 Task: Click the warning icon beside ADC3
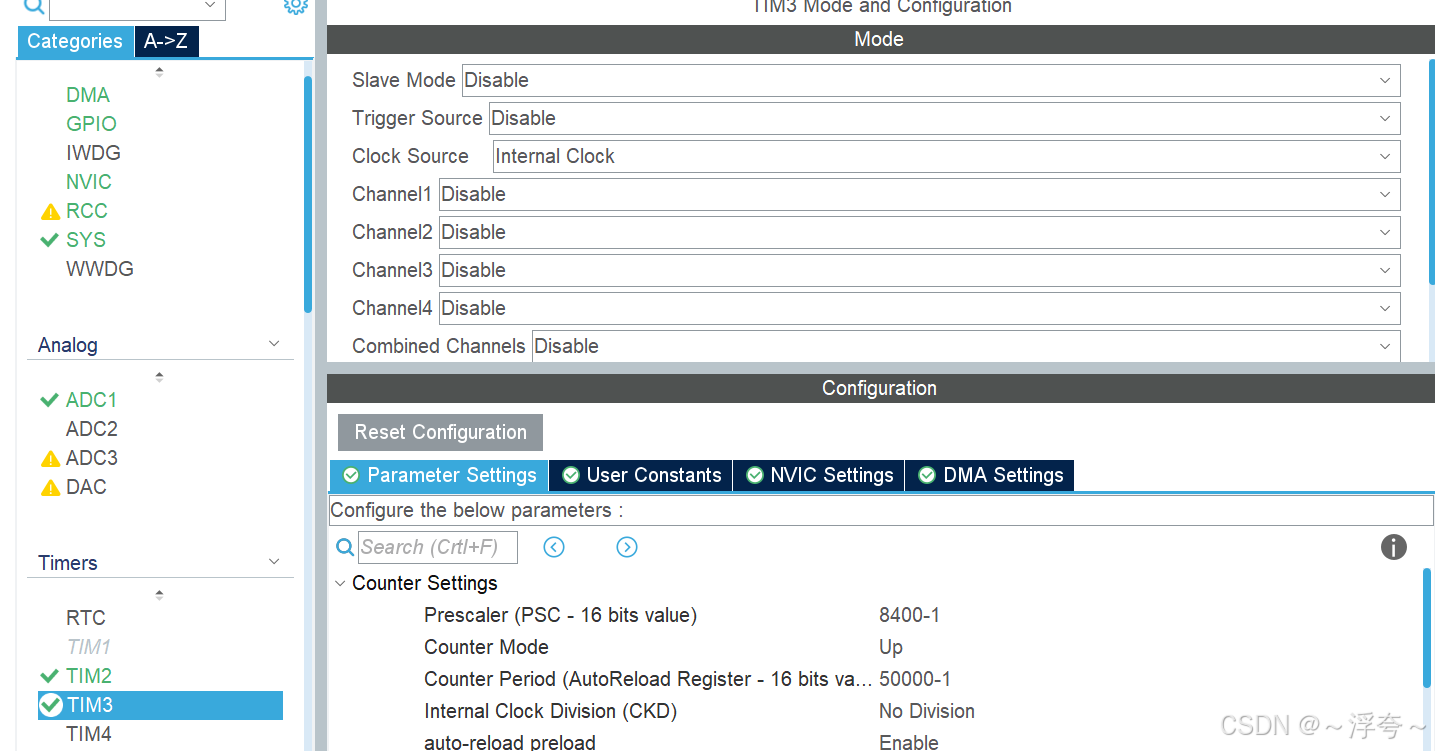(x=49, y=457)
